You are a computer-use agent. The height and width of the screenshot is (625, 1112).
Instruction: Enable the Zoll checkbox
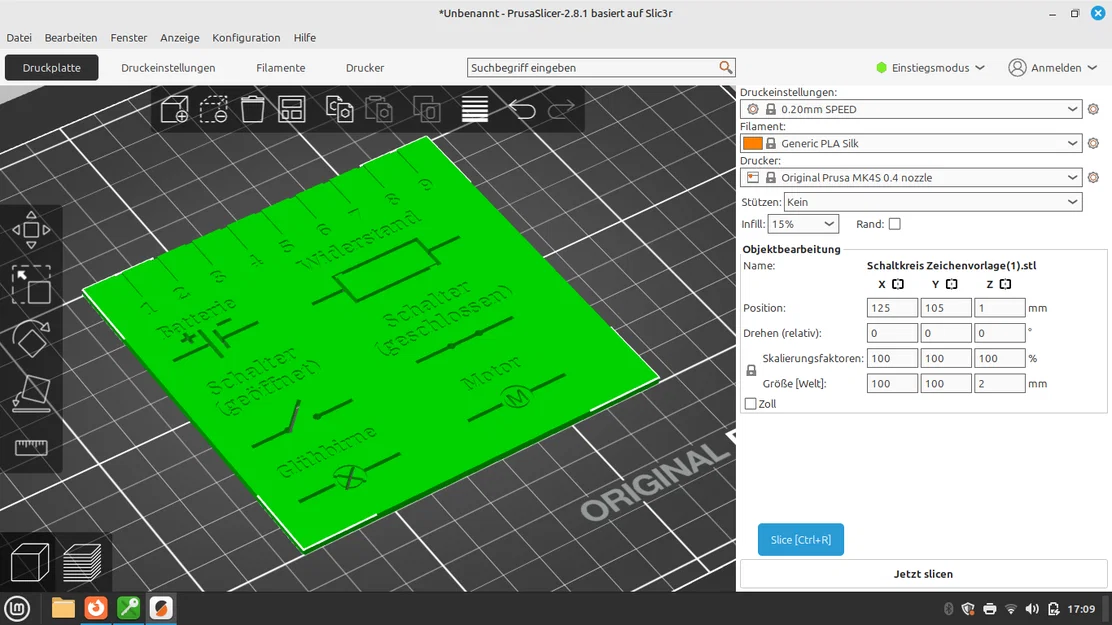(750, 404)
